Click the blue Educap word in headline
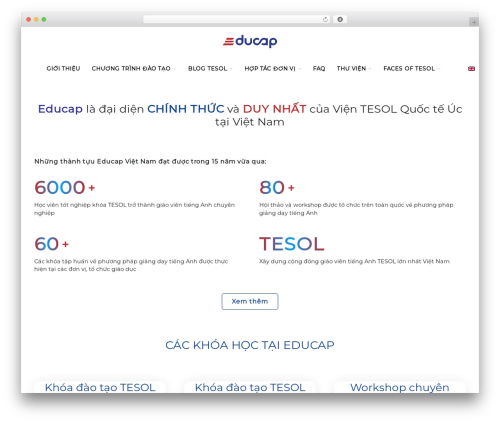This screenshot has width=500, height=423. pos(60,109)
